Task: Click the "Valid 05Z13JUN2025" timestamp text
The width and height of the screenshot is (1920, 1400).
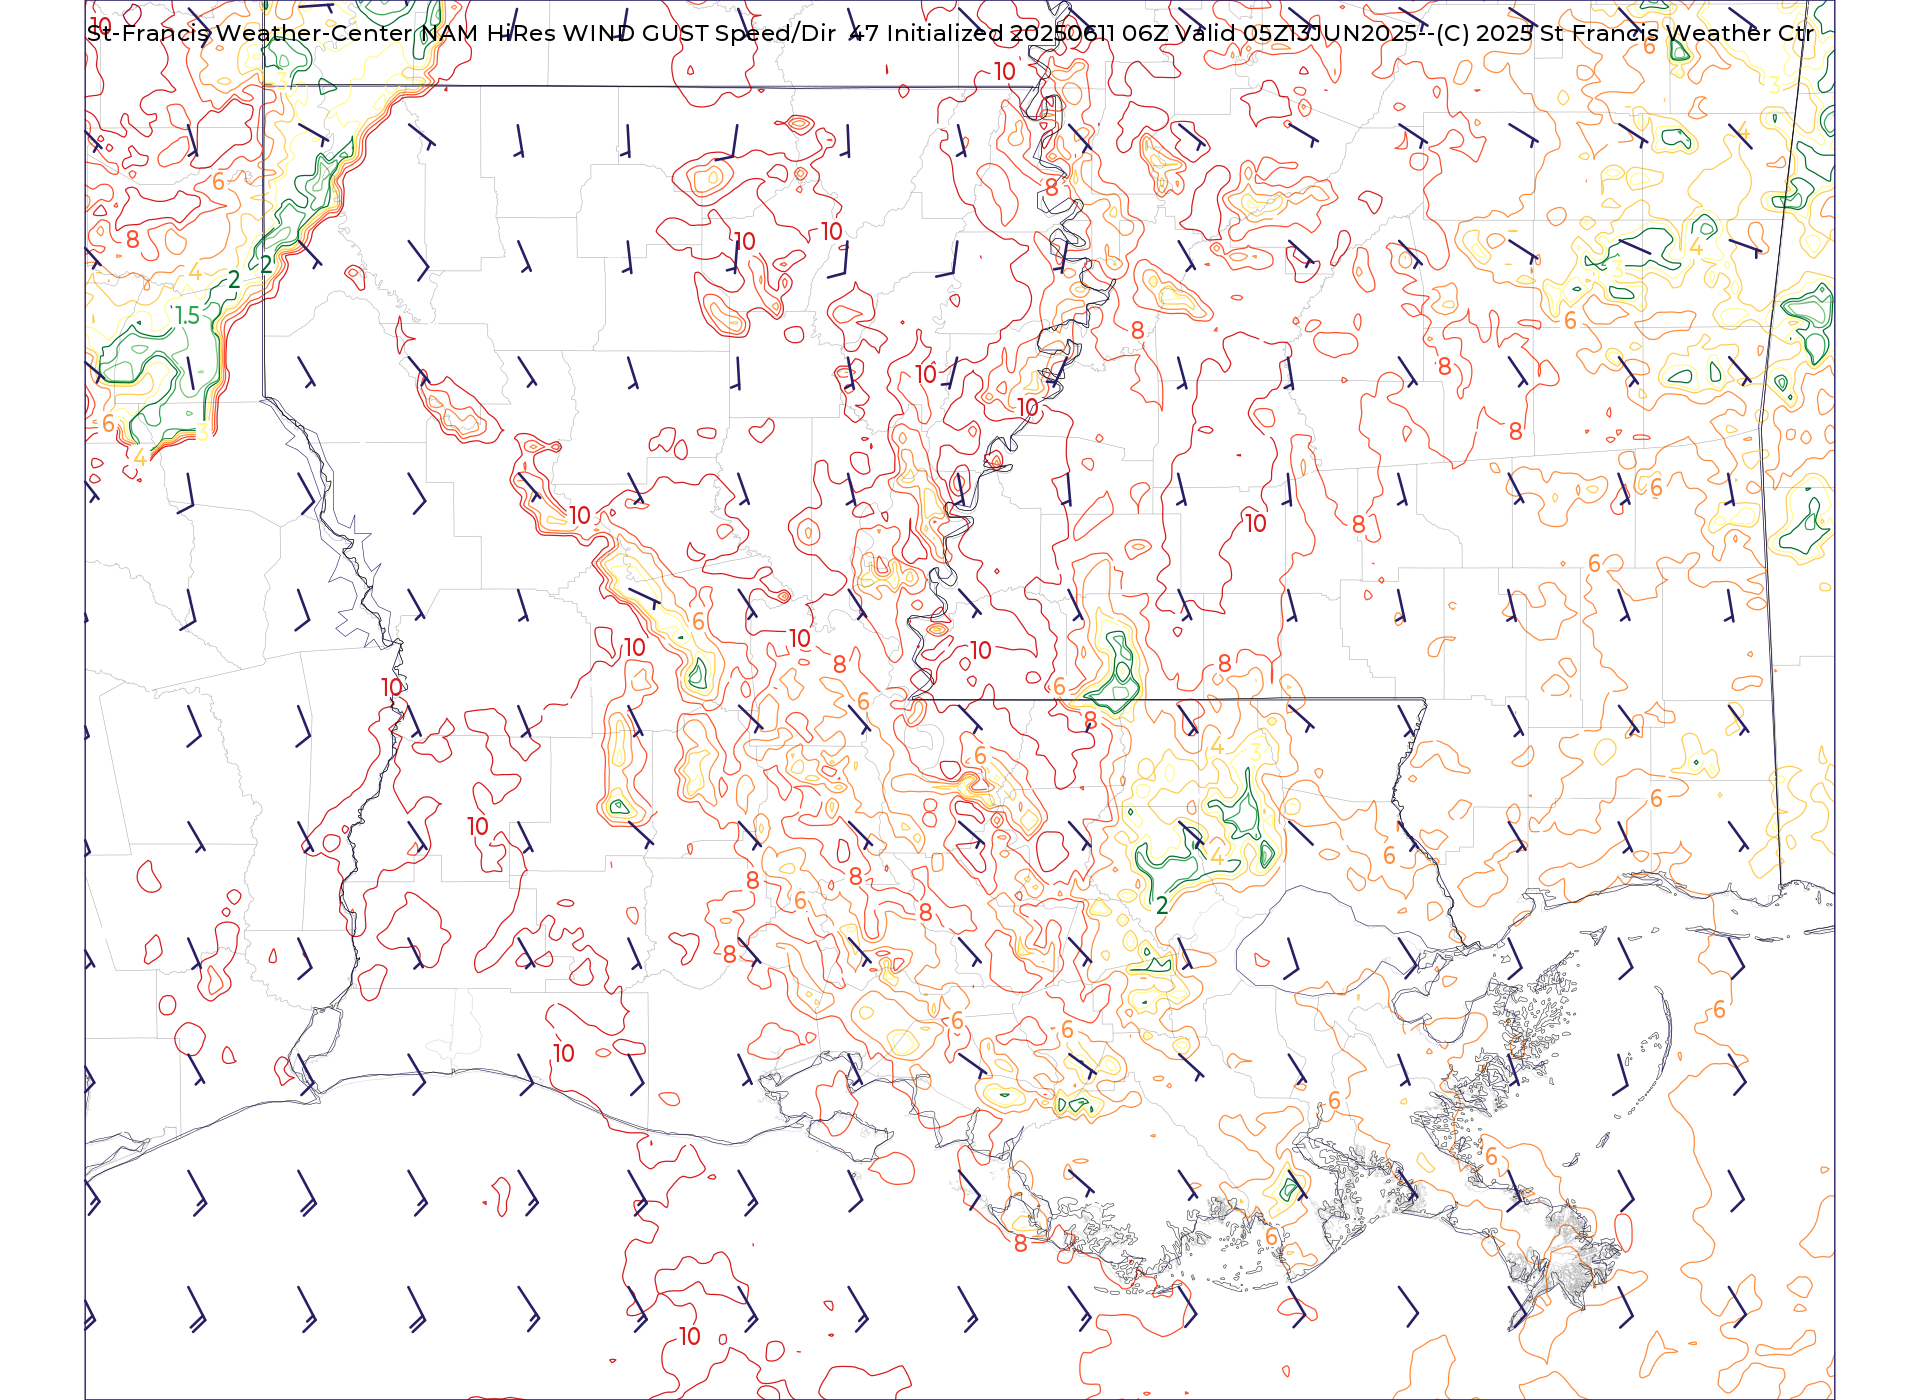Action: 1296,33
